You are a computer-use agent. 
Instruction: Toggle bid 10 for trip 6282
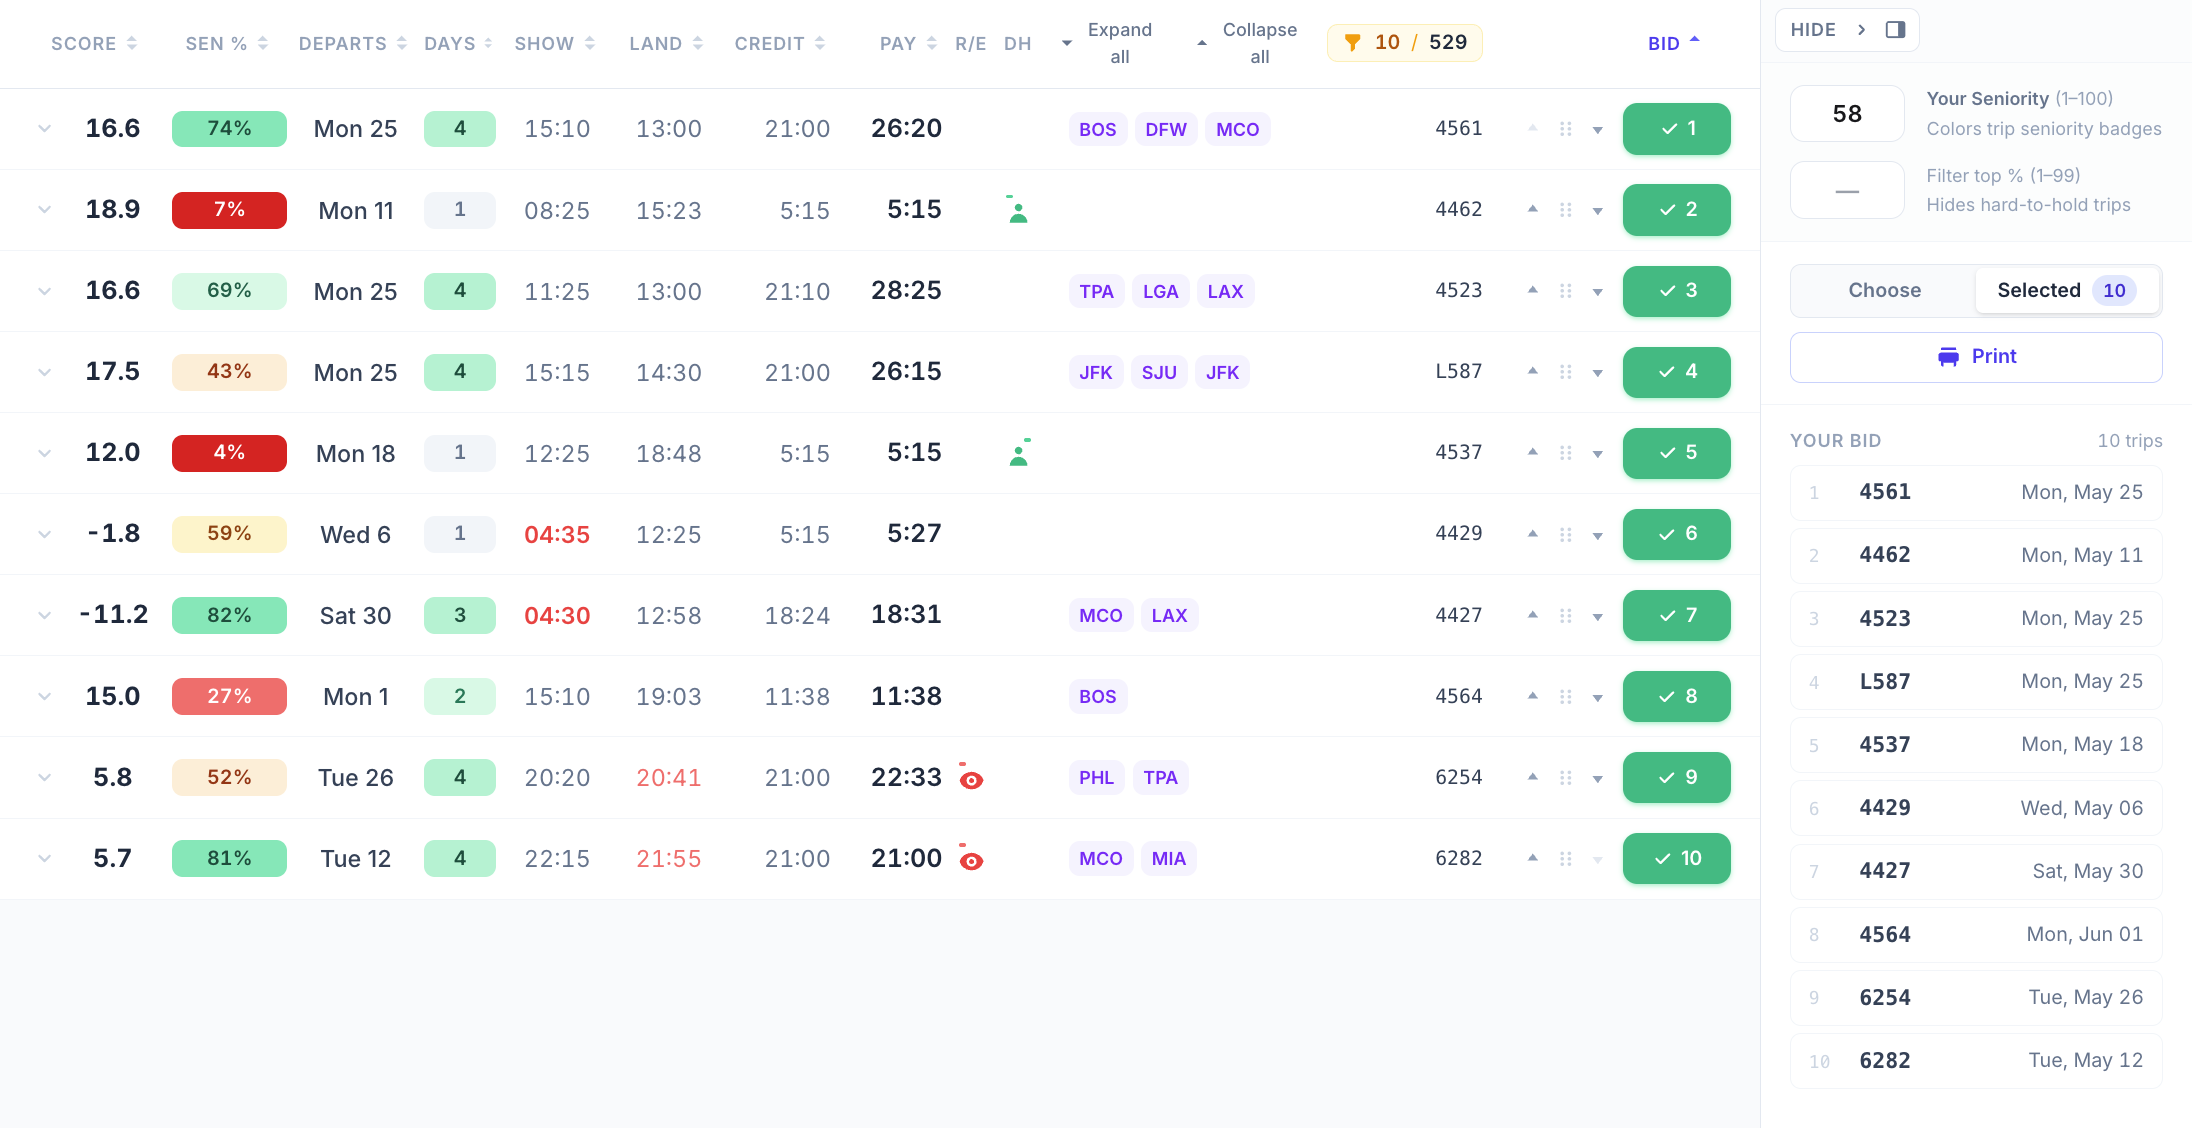click(1676, 858)
